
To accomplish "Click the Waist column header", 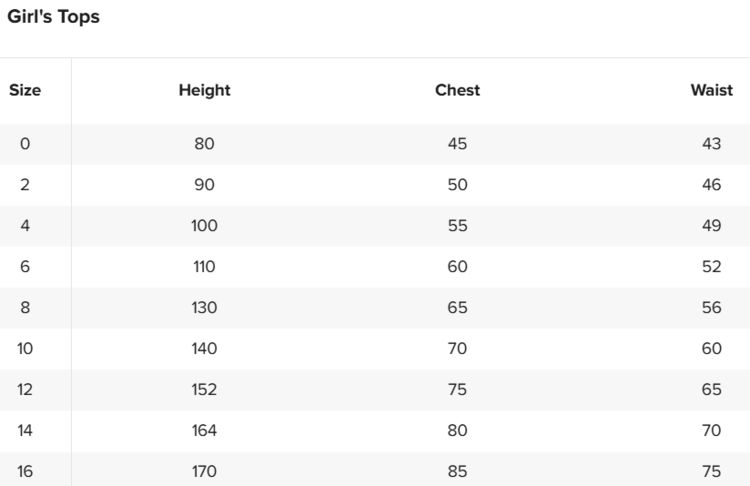I will [711, 90].
